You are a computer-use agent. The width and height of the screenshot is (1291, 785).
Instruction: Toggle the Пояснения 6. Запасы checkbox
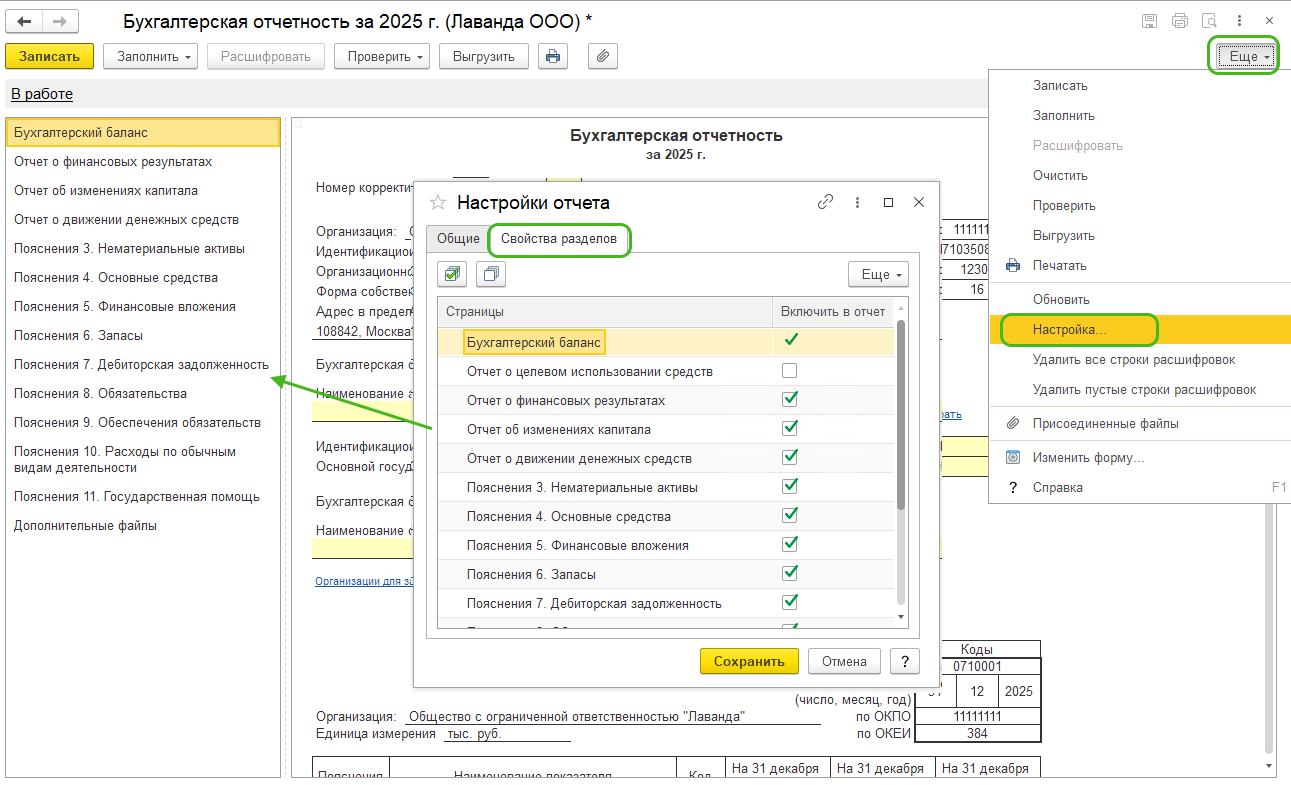[790, 574]
